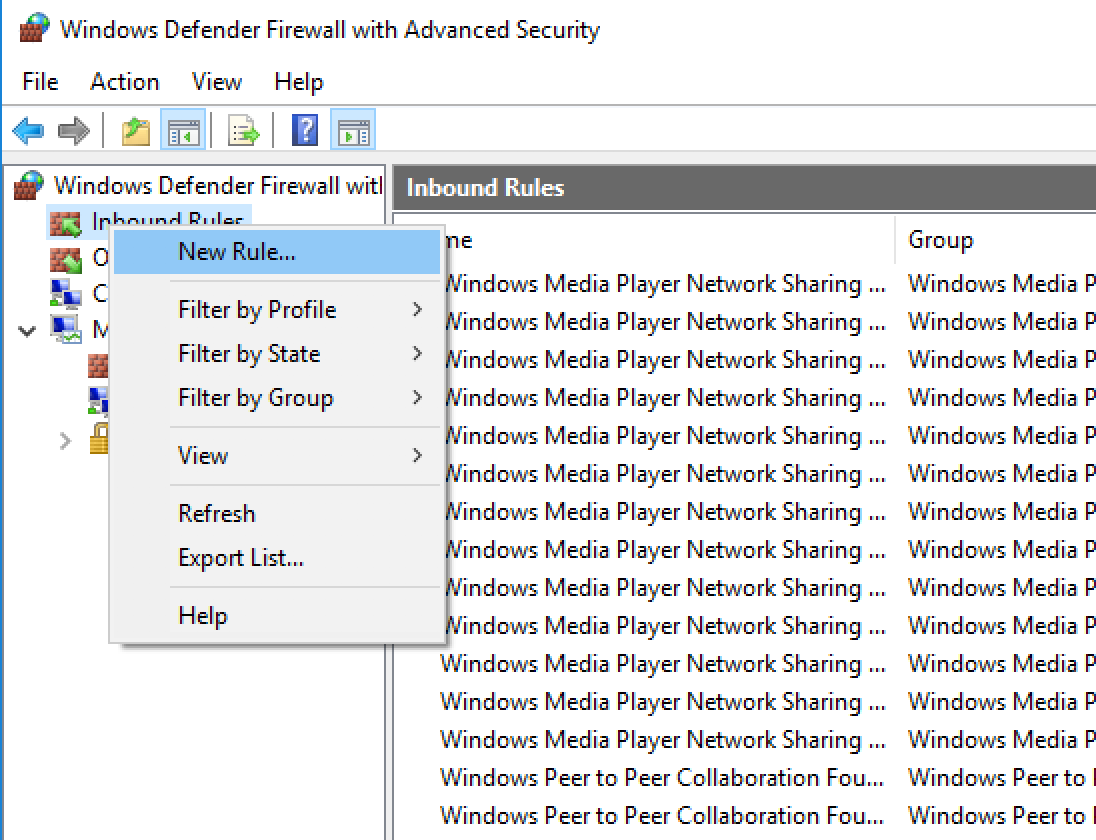Click the Outbound Rules tree icon
The height and width of the screenshot is (840, 1096).
point(66,259)
